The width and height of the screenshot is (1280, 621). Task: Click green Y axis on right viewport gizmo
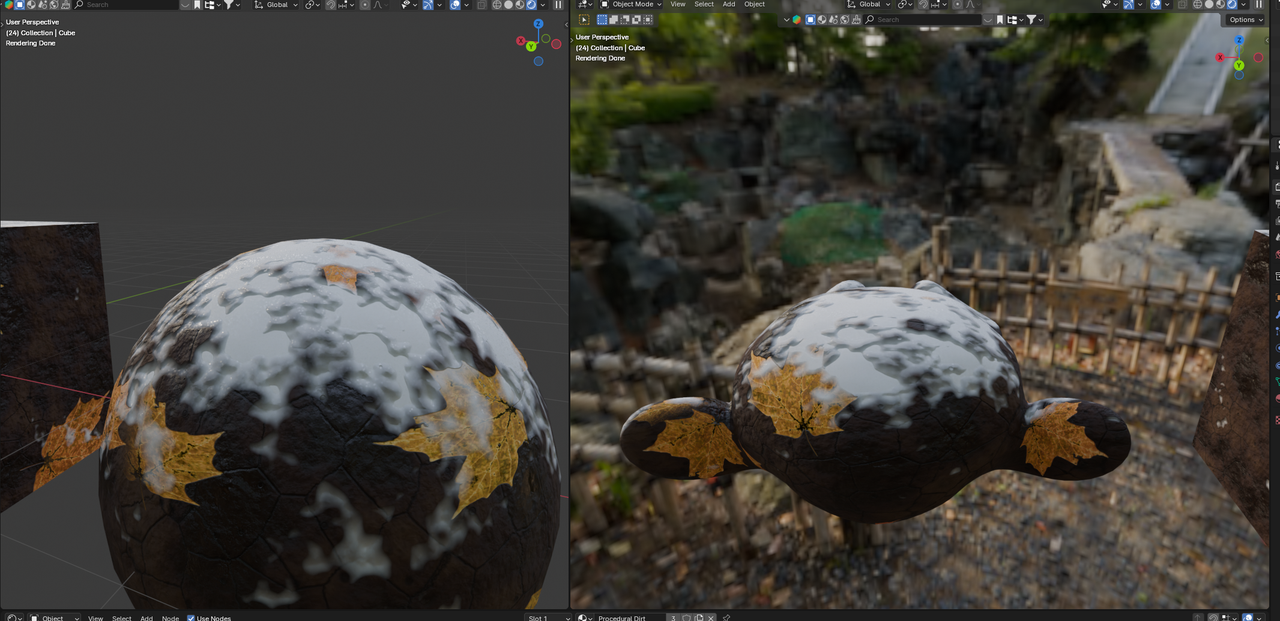pos(1239,65)
